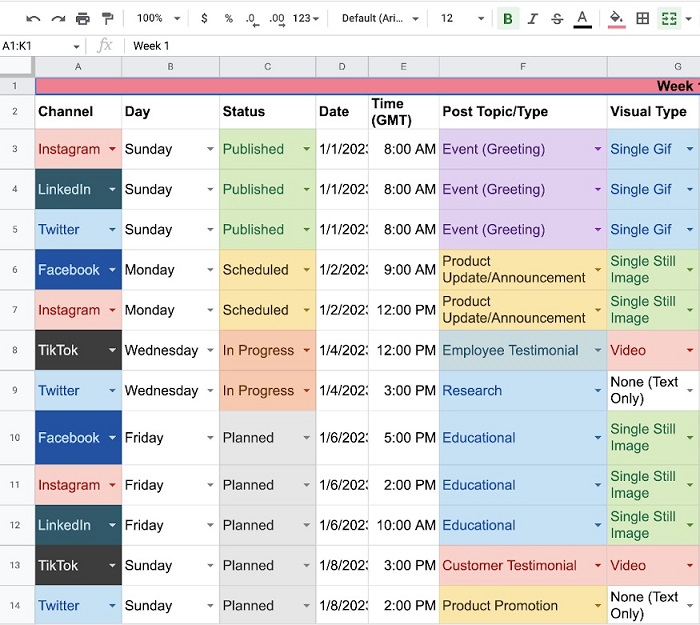The width and height of the screenshot is (700, 625).
Task: Open LinkedIn channel dropdown in row 4
Action: [112, 189]
